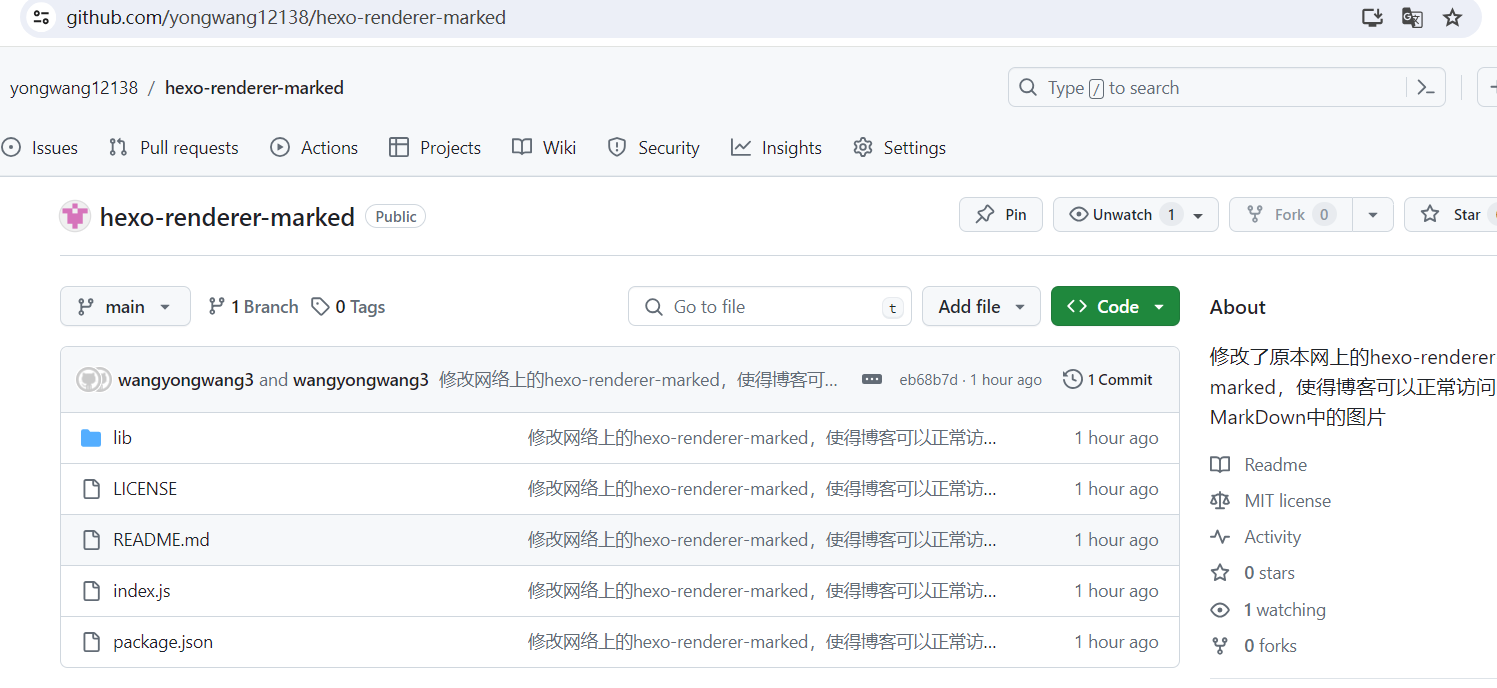1497x688 pixels.
Task: Click the index.js file icon
Action: [92, 591]
